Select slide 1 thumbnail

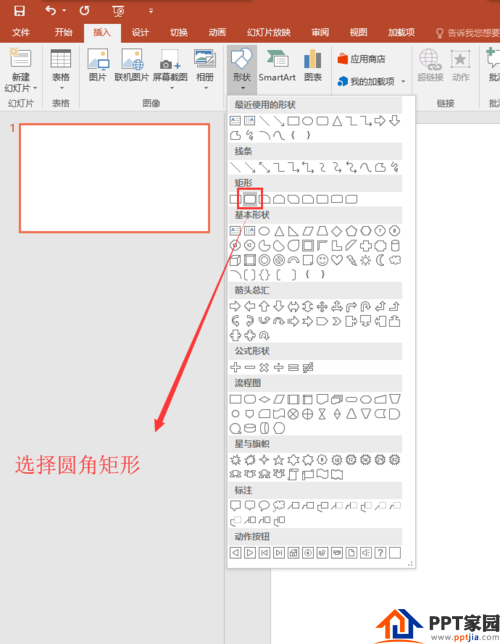tap(115, 178)
